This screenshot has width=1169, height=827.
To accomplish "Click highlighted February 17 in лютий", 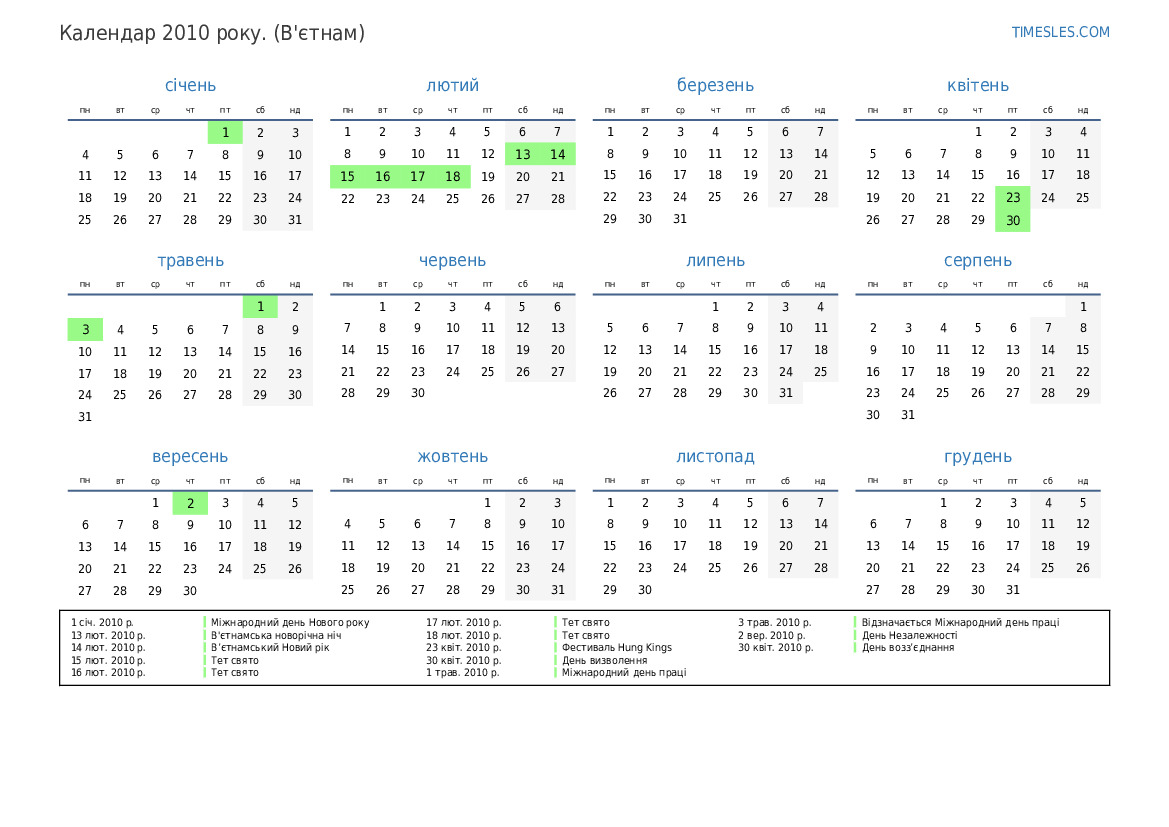I will coord(418,177).
